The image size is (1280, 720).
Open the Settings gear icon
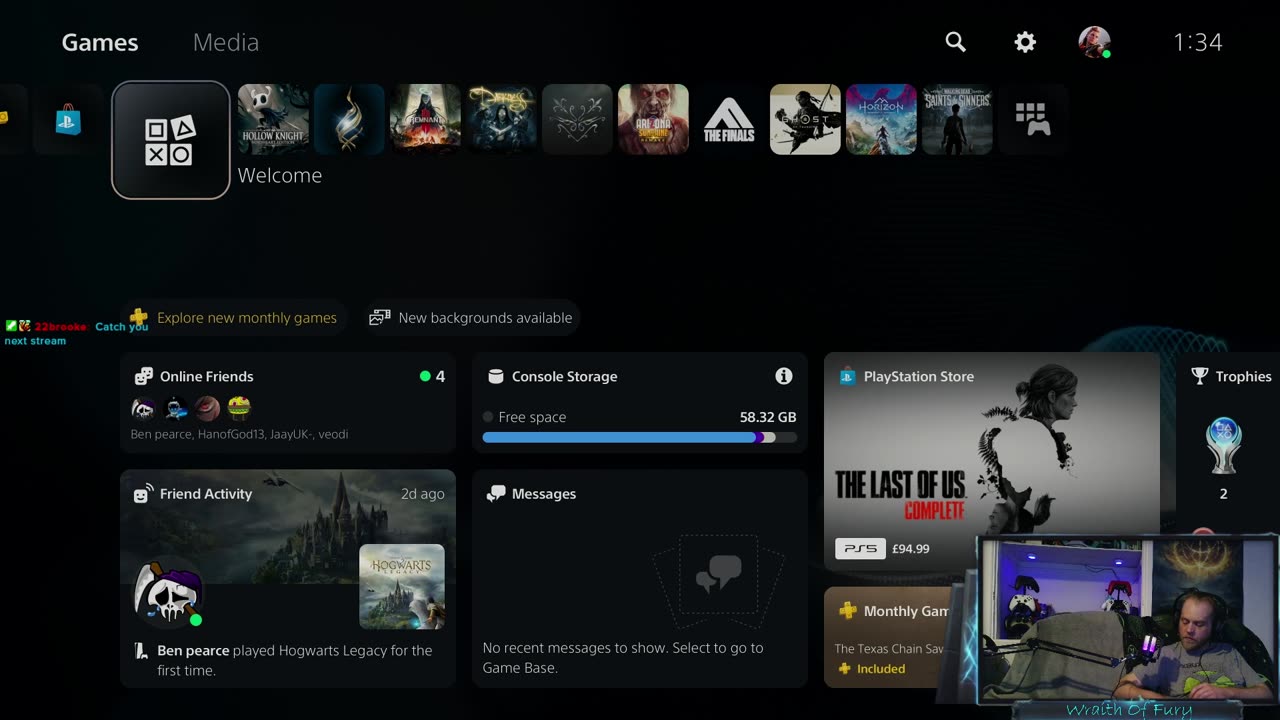tap(1025, 42)
